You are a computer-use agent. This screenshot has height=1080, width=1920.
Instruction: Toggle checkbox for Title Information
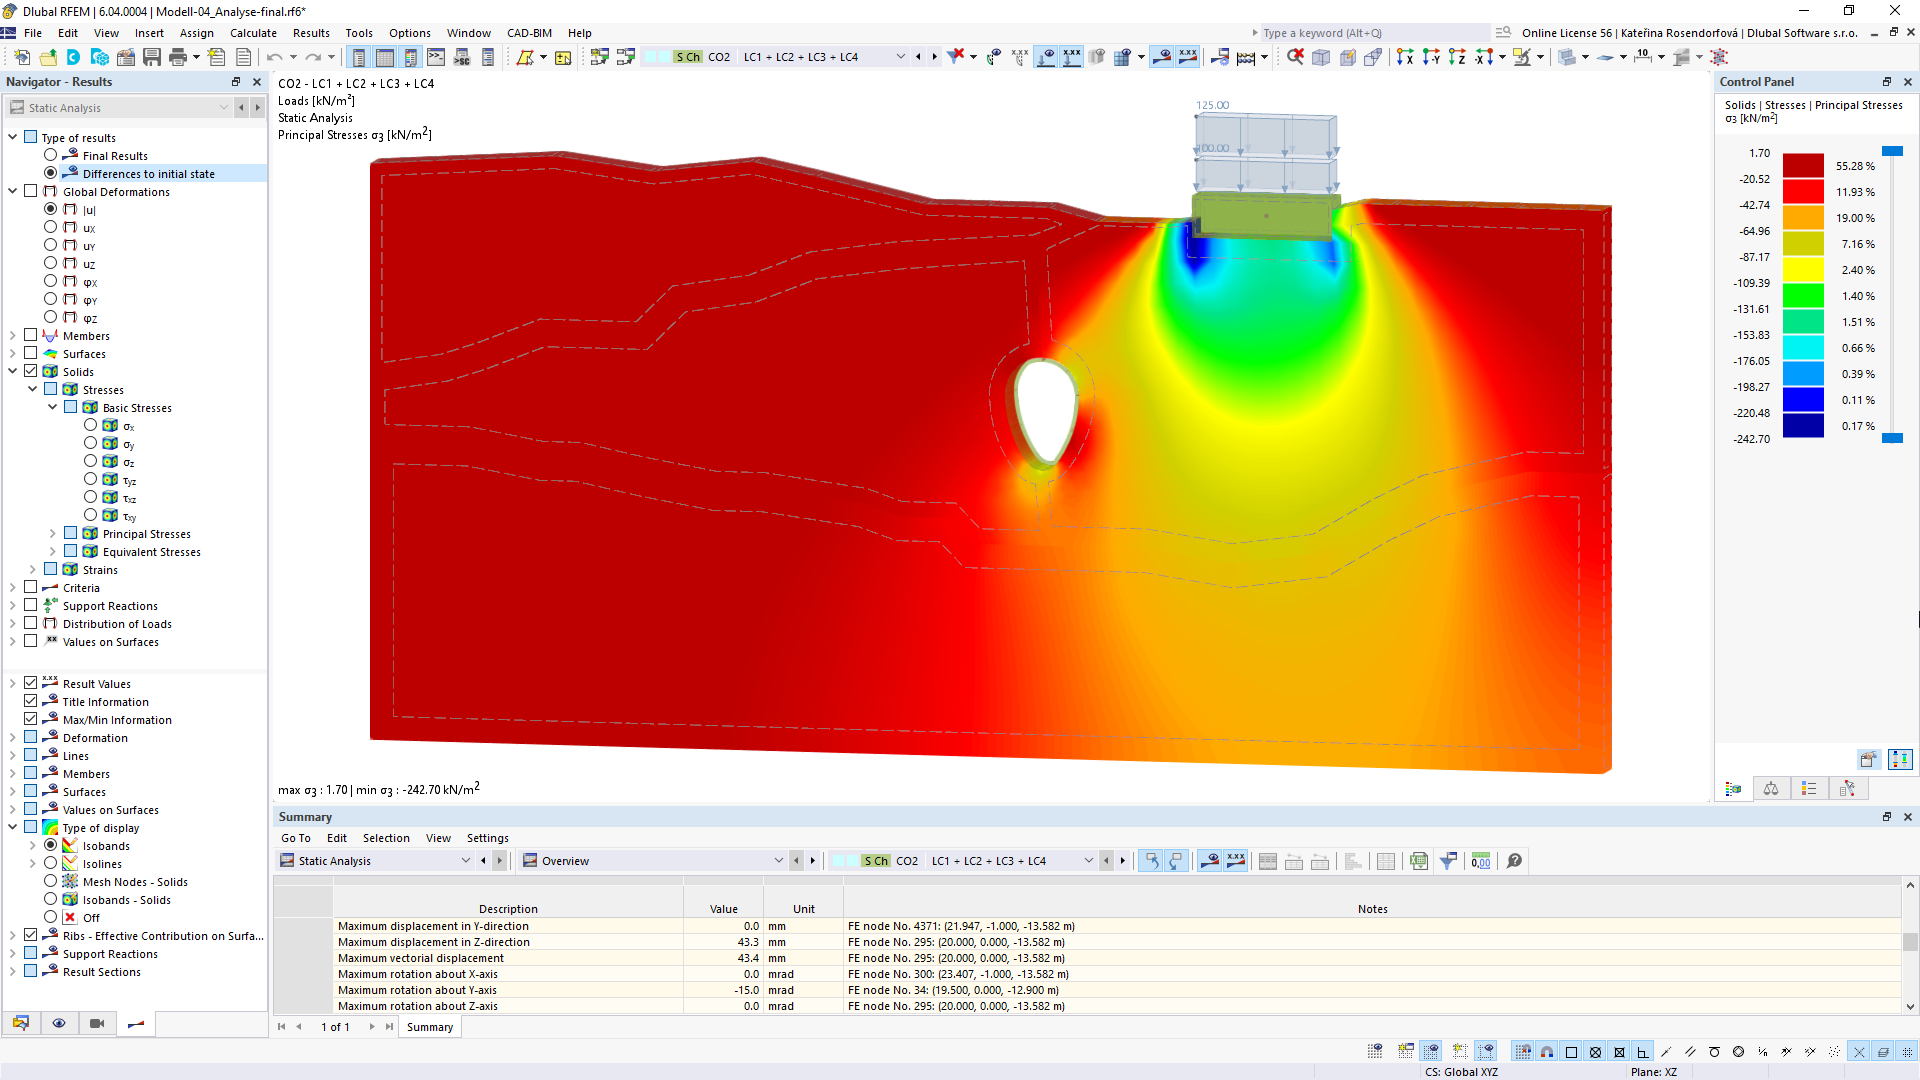coord(32,700)
